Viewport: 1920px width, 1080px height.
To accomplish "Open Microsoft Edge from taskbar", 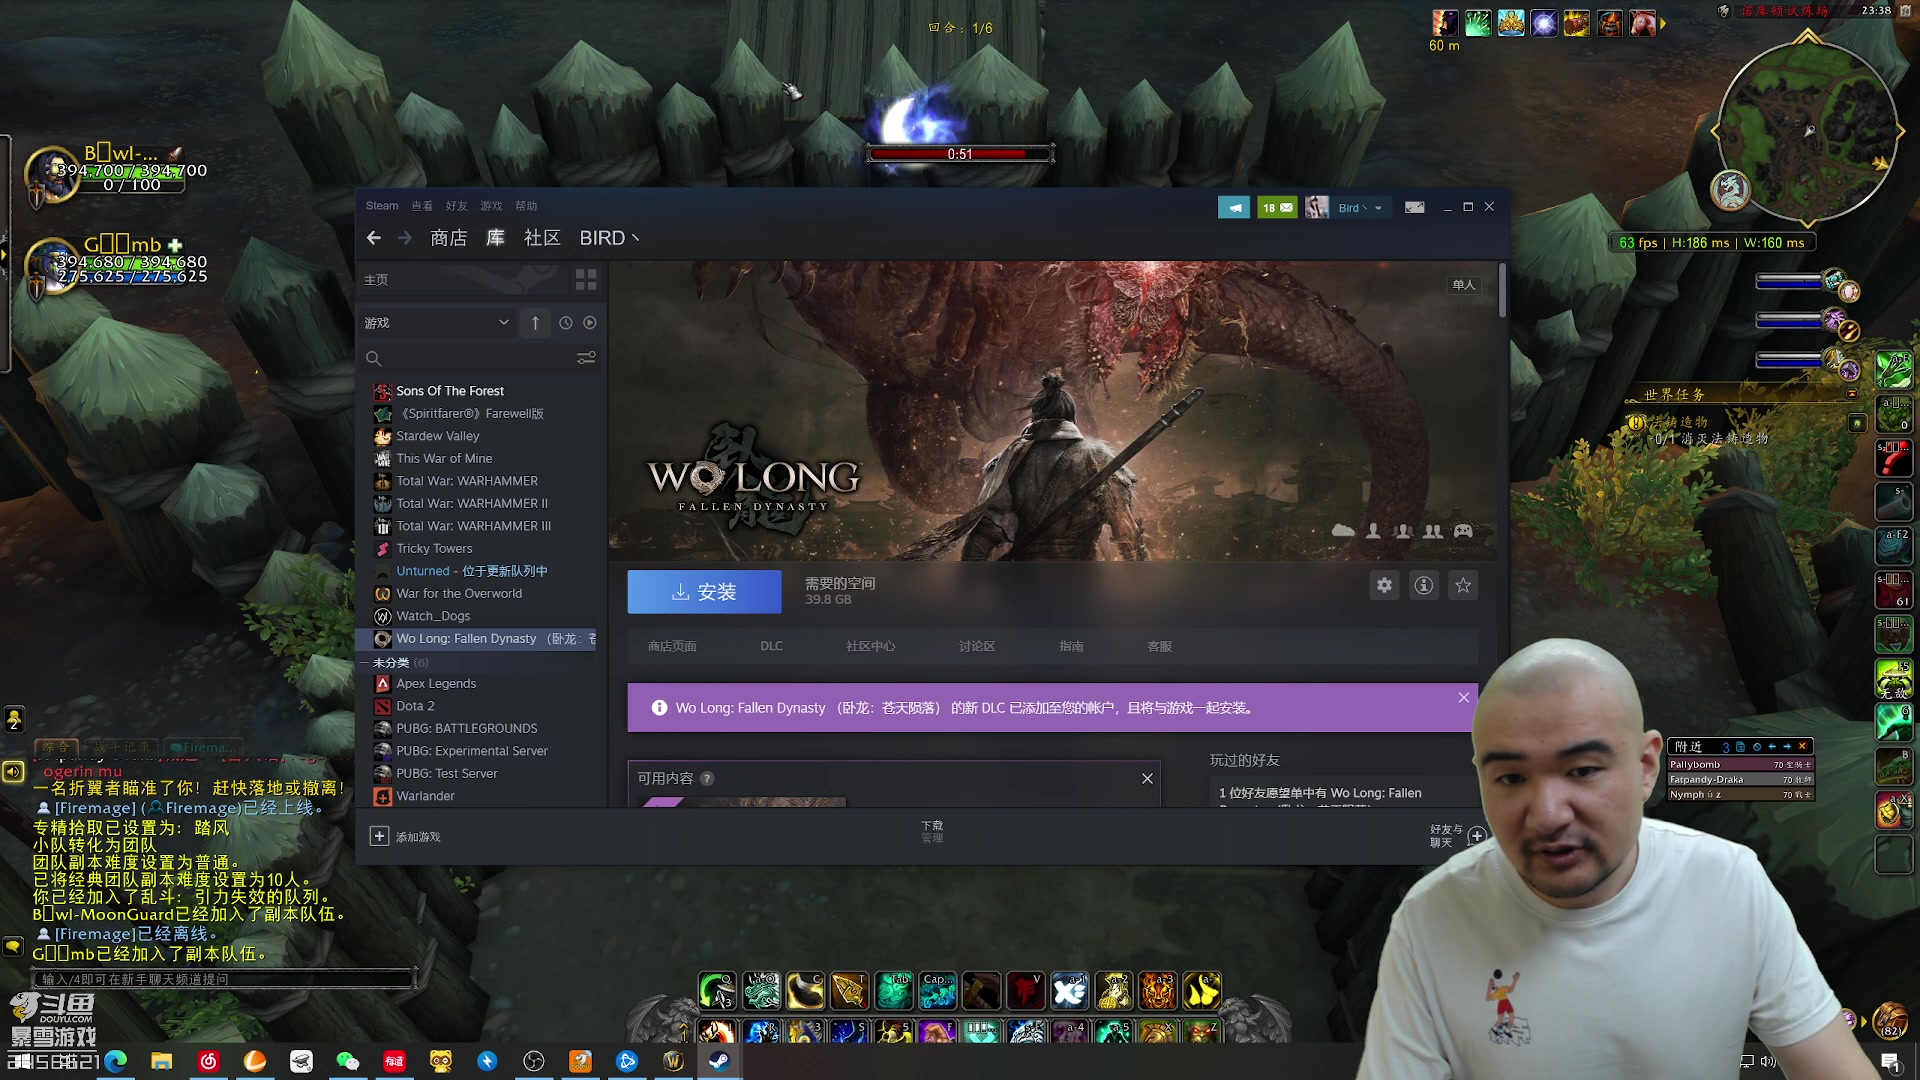I will [116, 1061].
